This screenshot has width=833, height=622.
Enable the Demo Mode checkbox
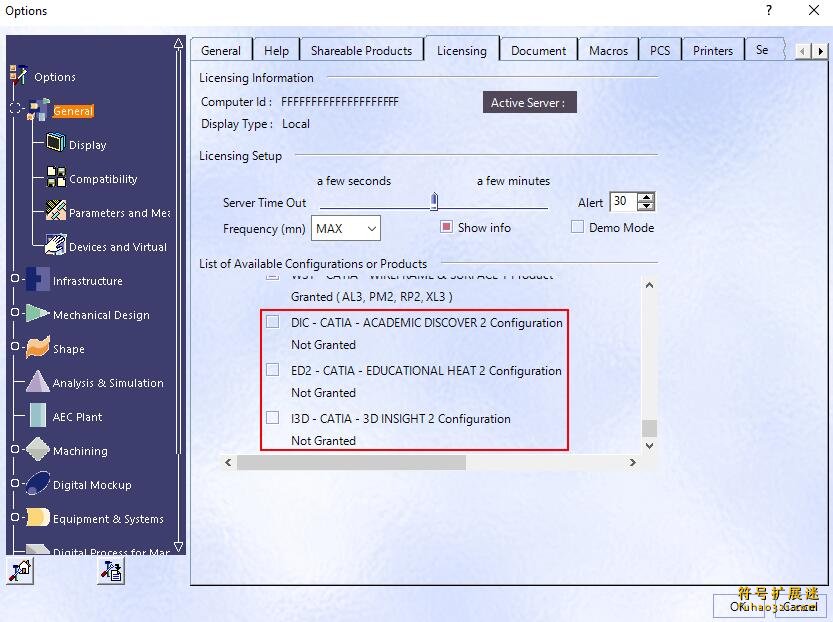[x=577, y=227]
